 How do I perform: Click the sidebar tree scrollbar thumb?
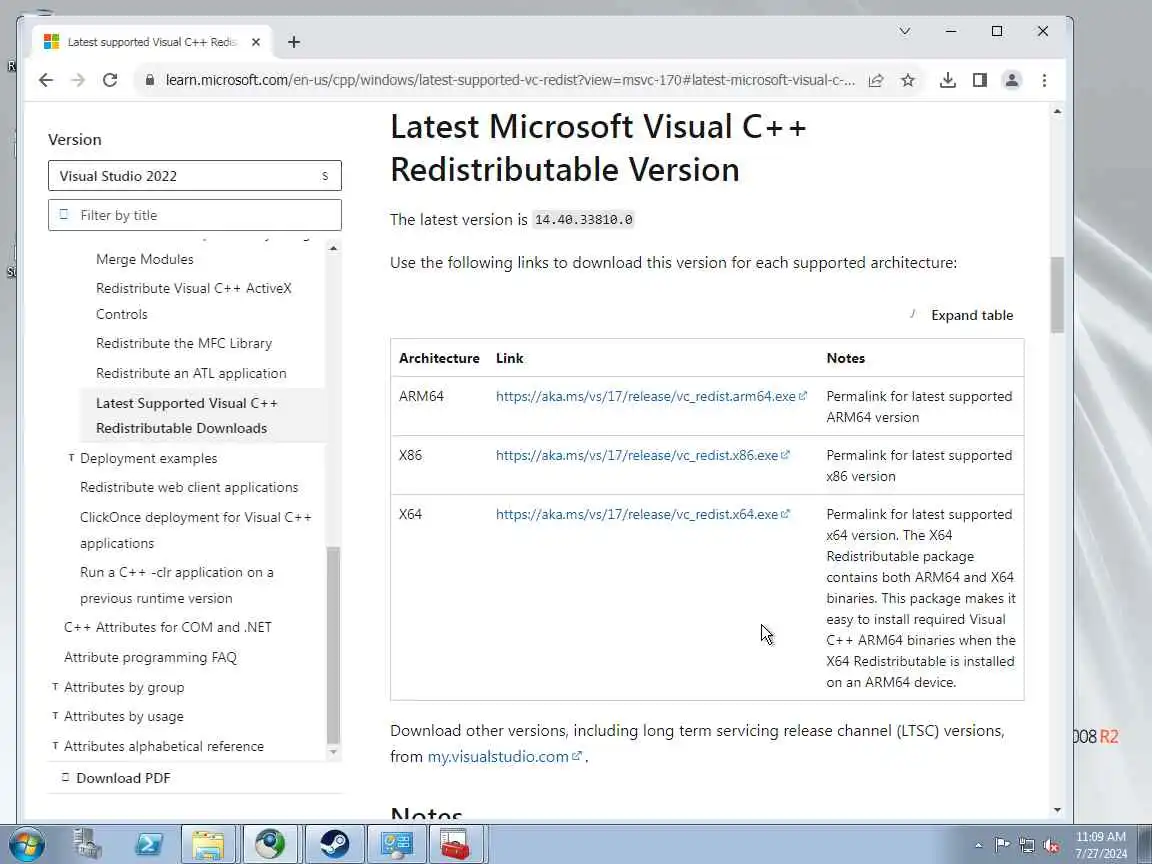334,645
